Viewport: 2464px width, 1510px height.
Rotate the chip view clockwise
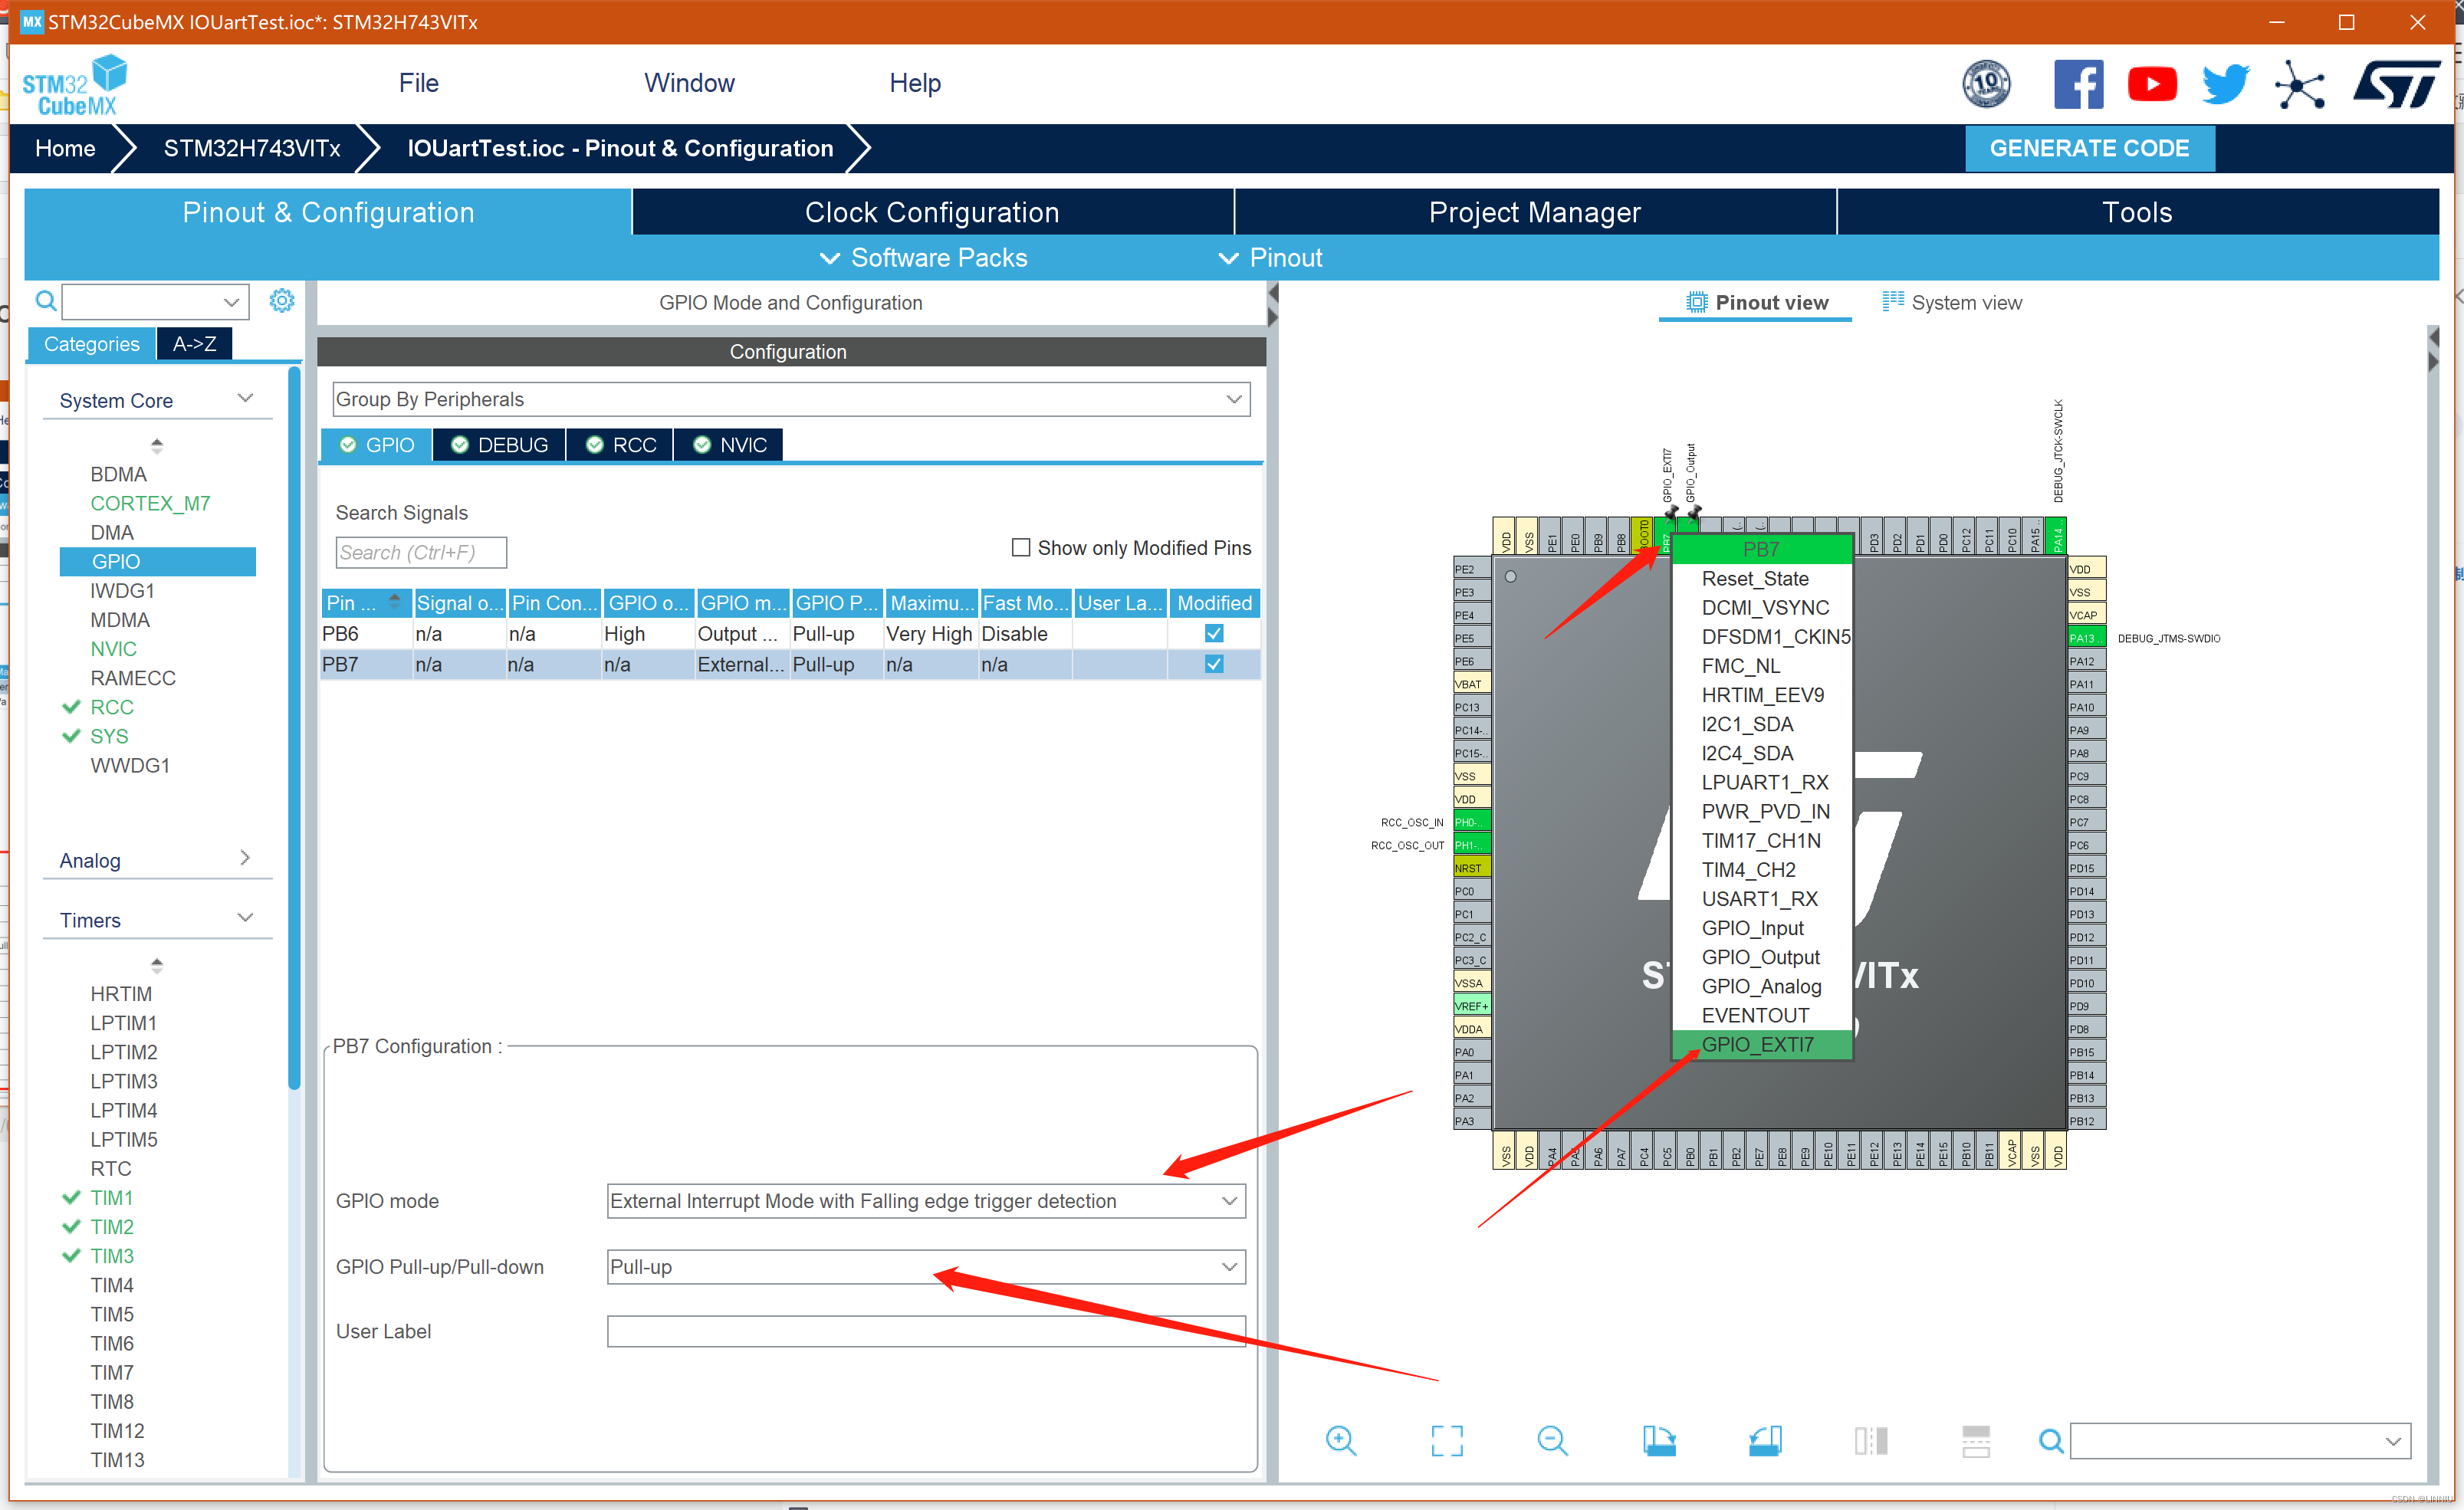(x=1659, y=1440)
